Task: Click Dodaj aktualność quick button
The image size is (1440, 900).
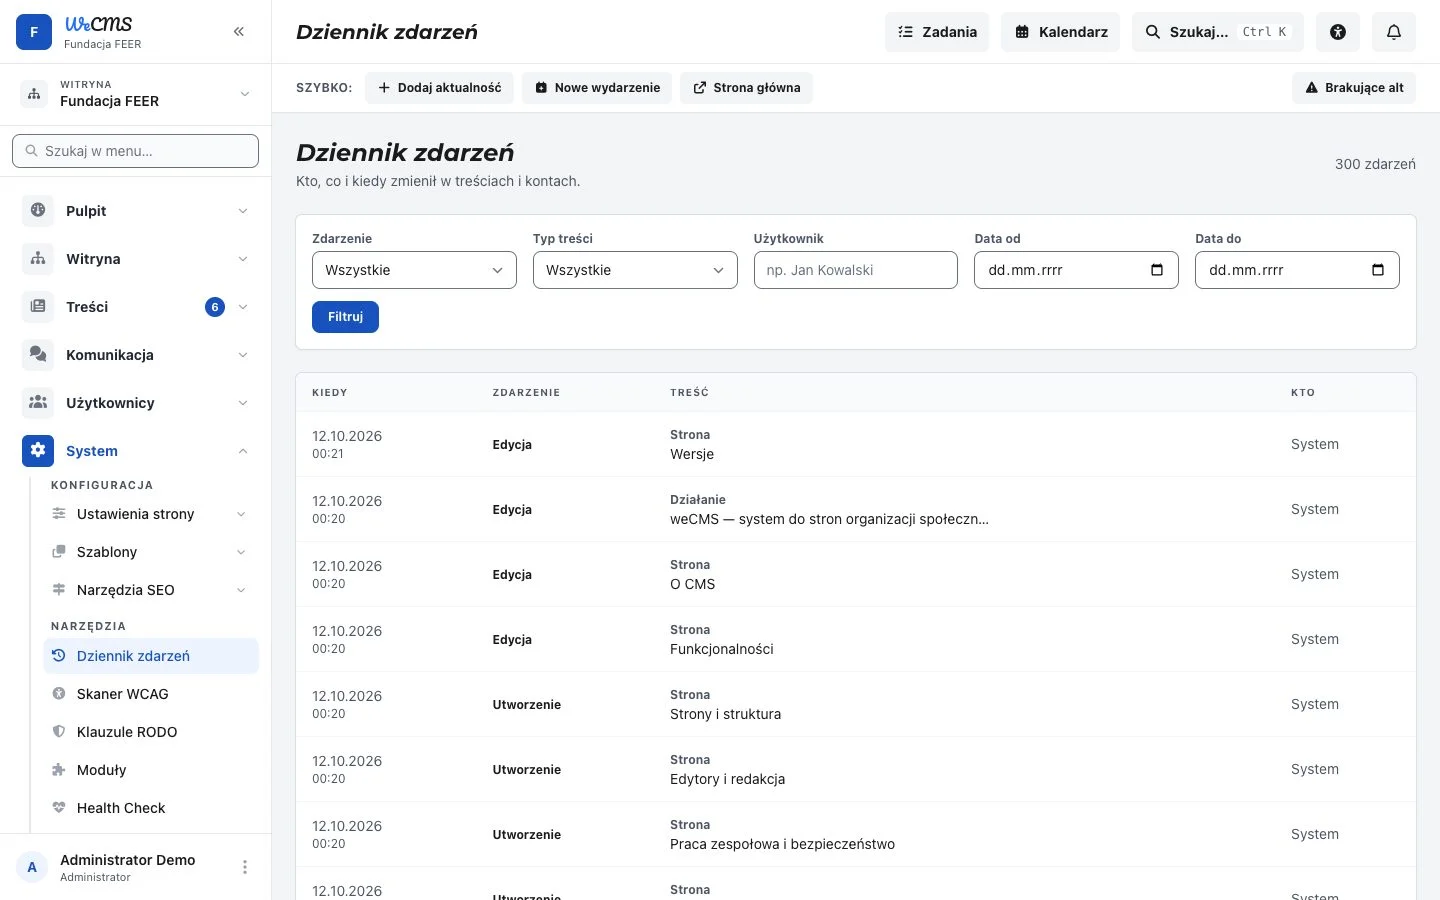Action: [x=439, y=88]
